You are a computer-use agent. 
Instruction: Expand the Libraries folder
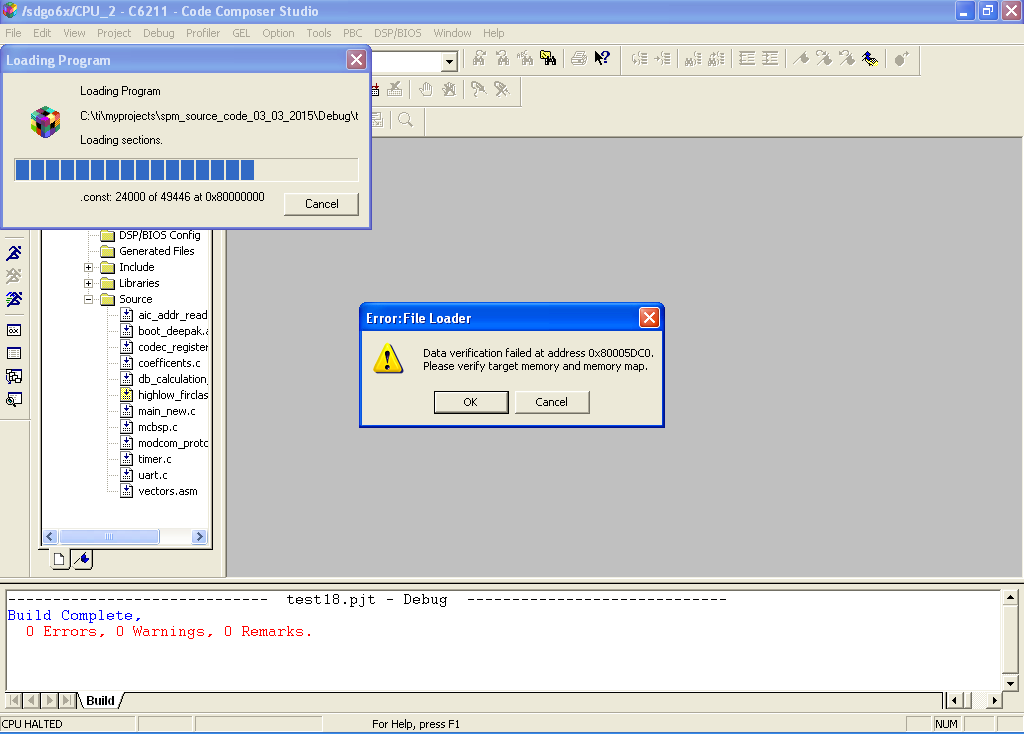(x=88, y=283)
